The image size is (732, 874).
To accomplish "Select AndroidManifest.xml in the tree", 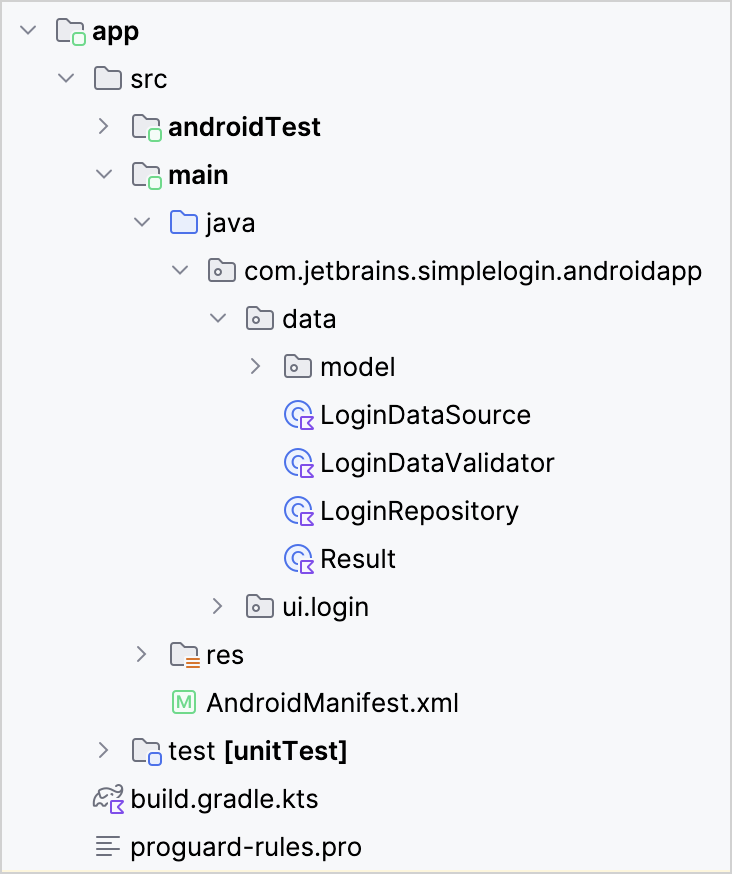I will tap(332, 703).
